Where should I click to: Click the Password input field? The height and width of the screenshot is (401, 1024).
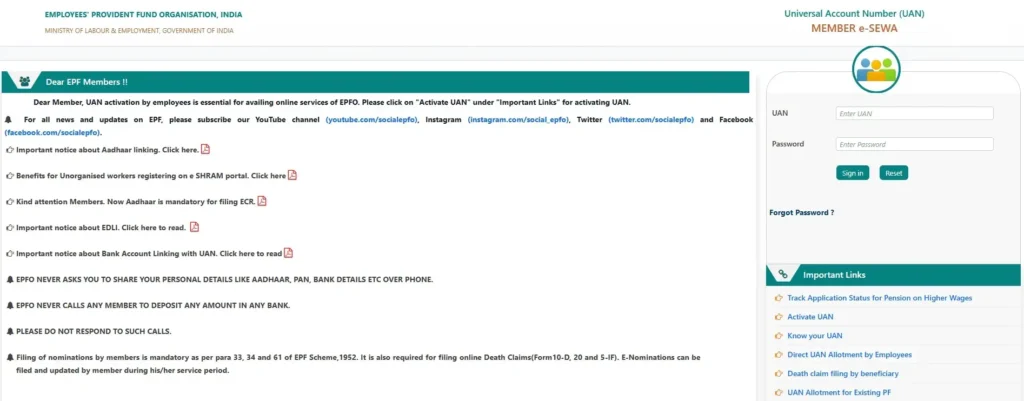coord(914,144)
